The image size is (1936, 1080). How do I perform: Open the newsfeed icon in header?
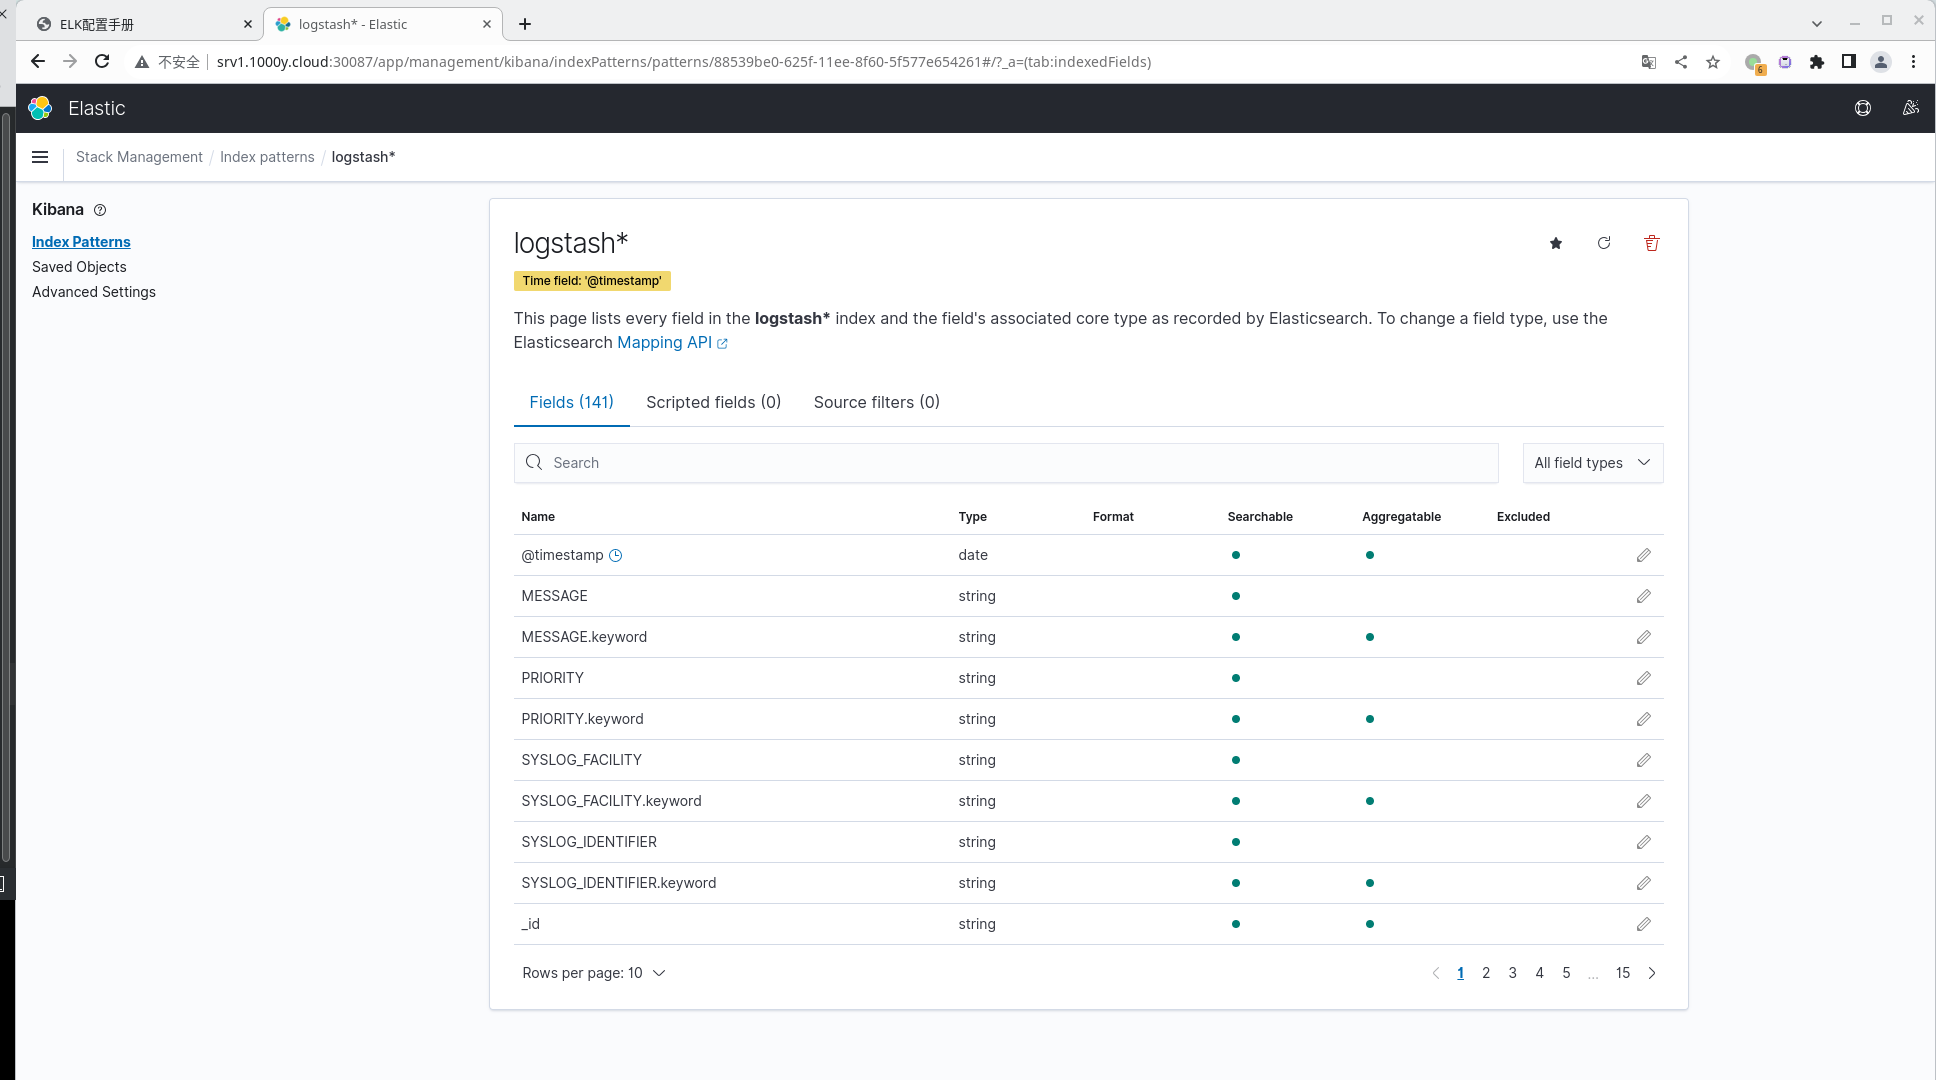click(1910, 108)
